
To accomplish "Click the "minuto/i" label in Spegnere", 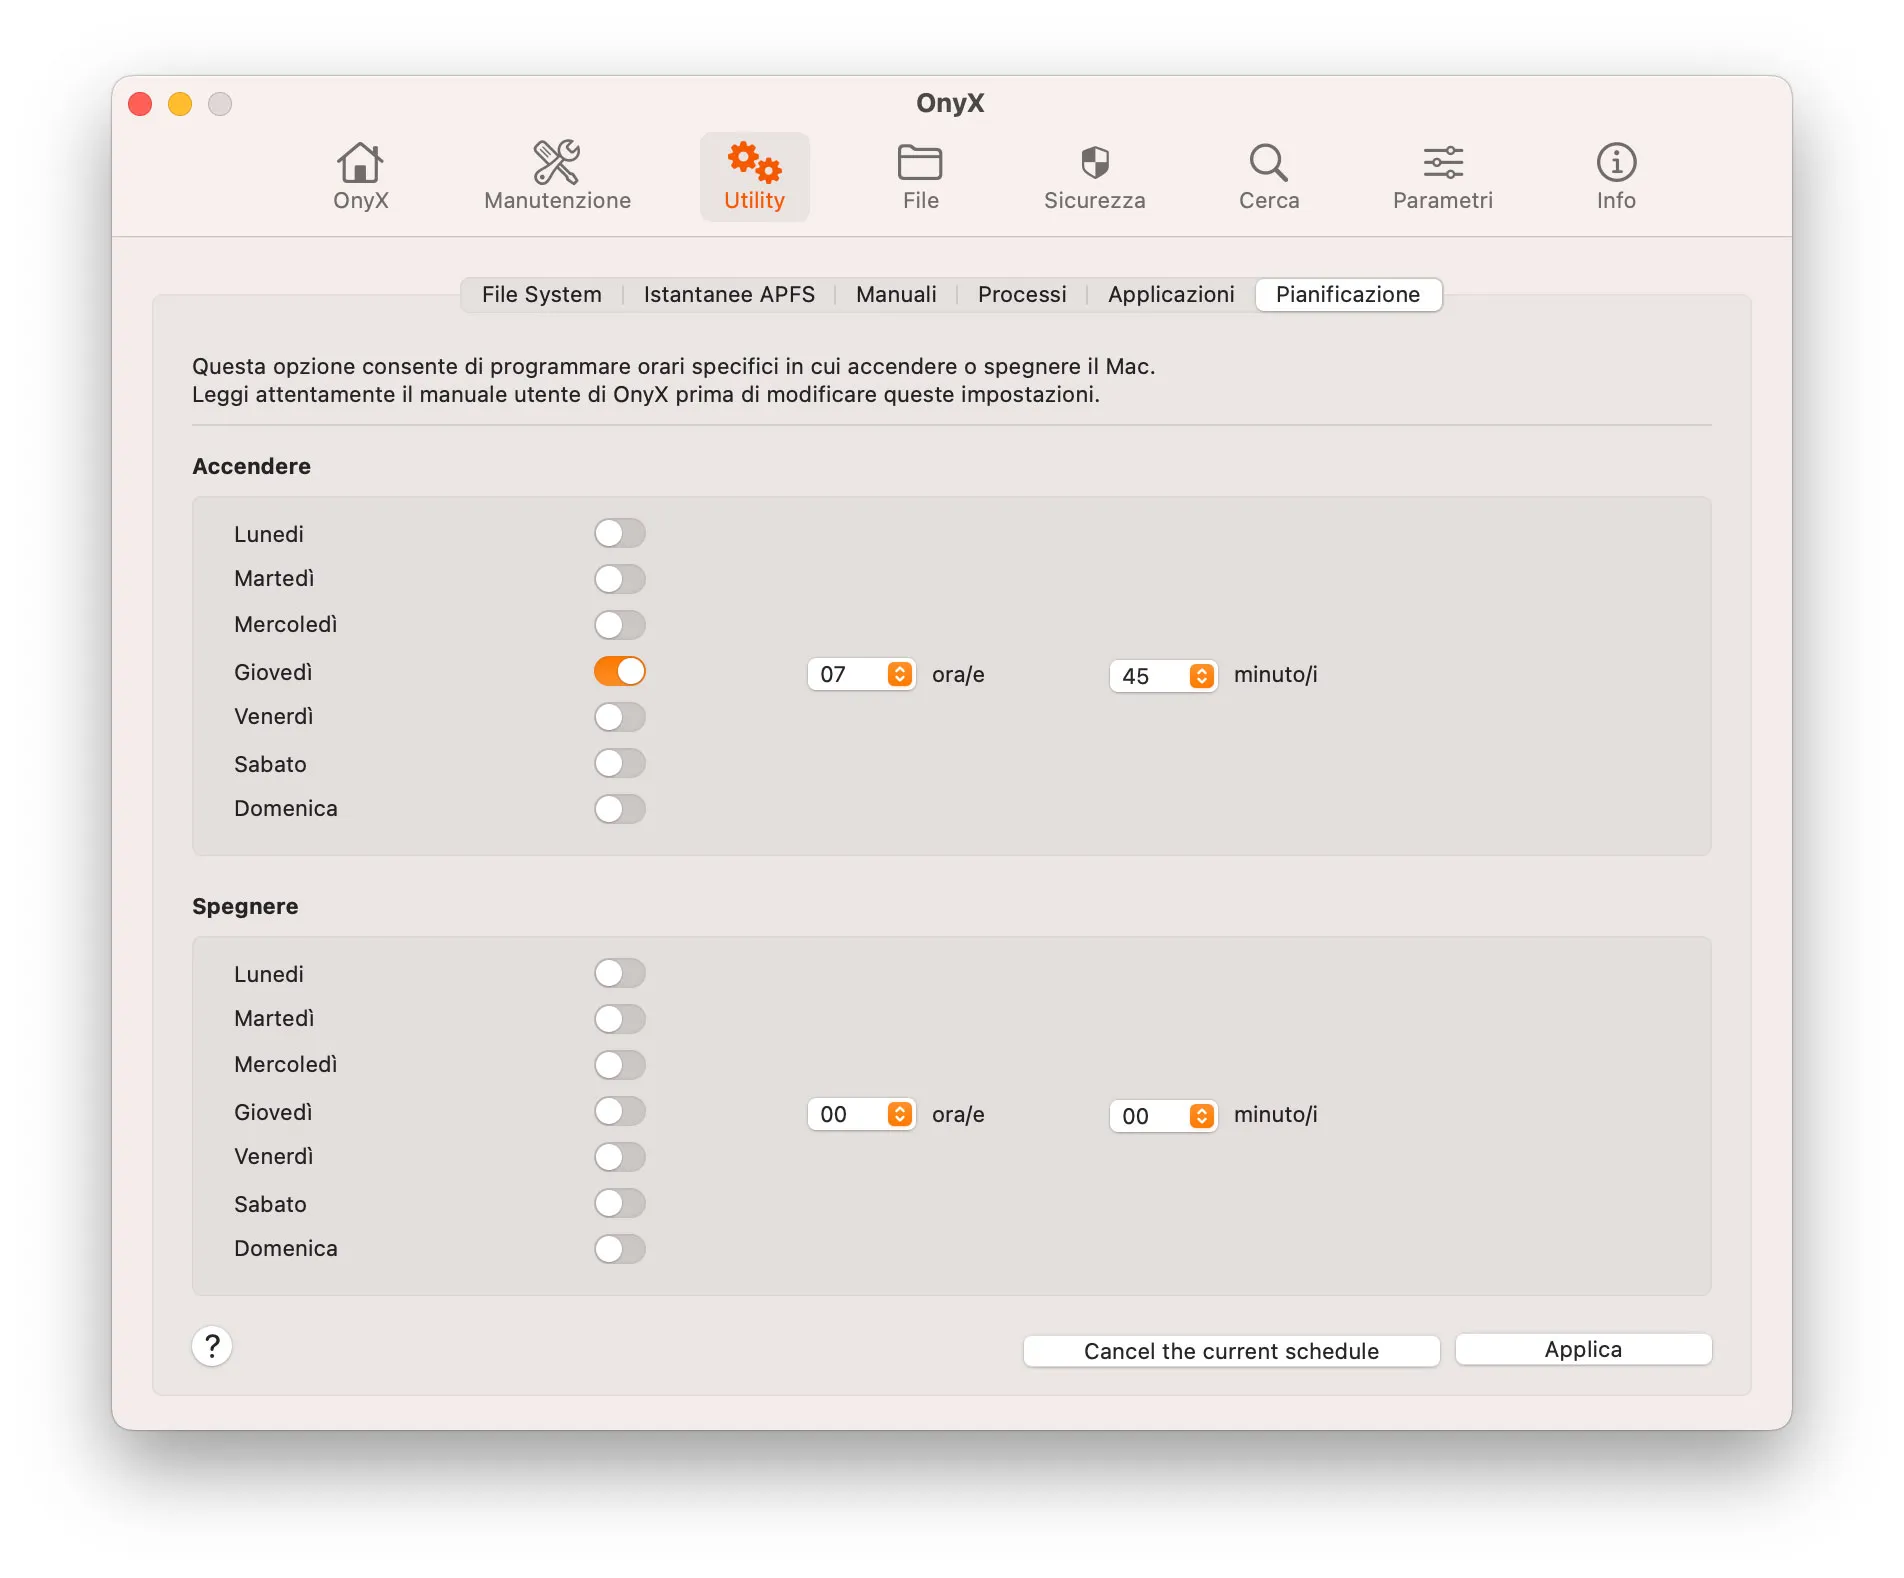I will point(1275,1114).
